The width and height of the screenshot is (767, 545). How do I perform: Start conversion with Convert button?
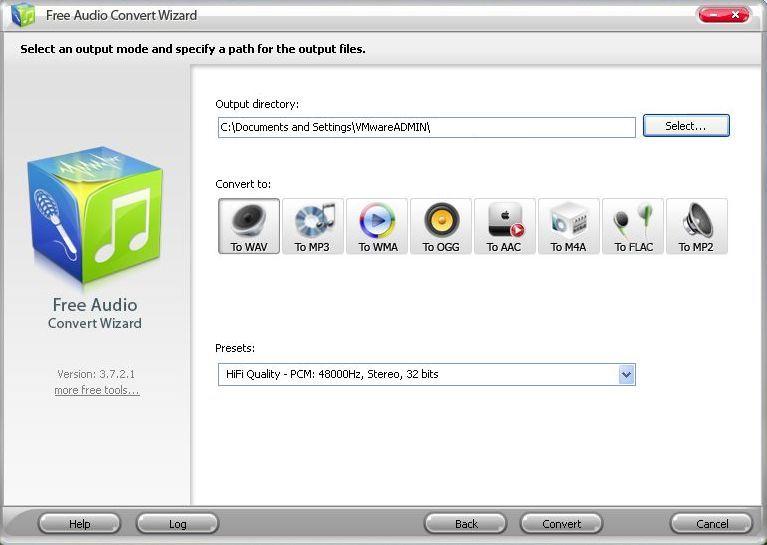[562, 524]
